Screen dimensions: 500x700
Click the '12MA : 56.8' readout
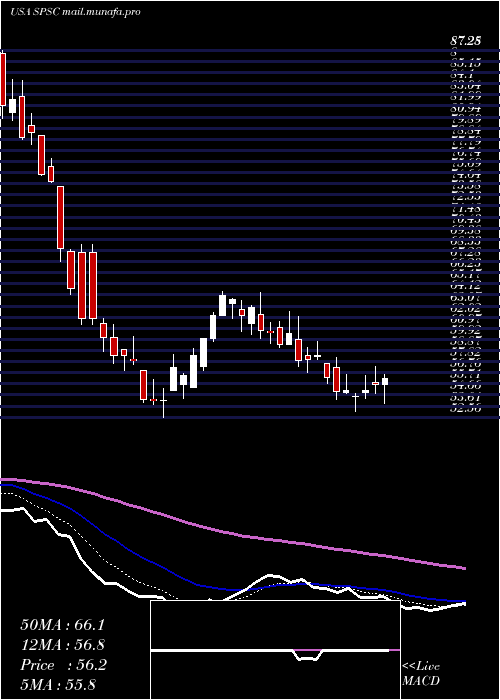pos(62,645)
